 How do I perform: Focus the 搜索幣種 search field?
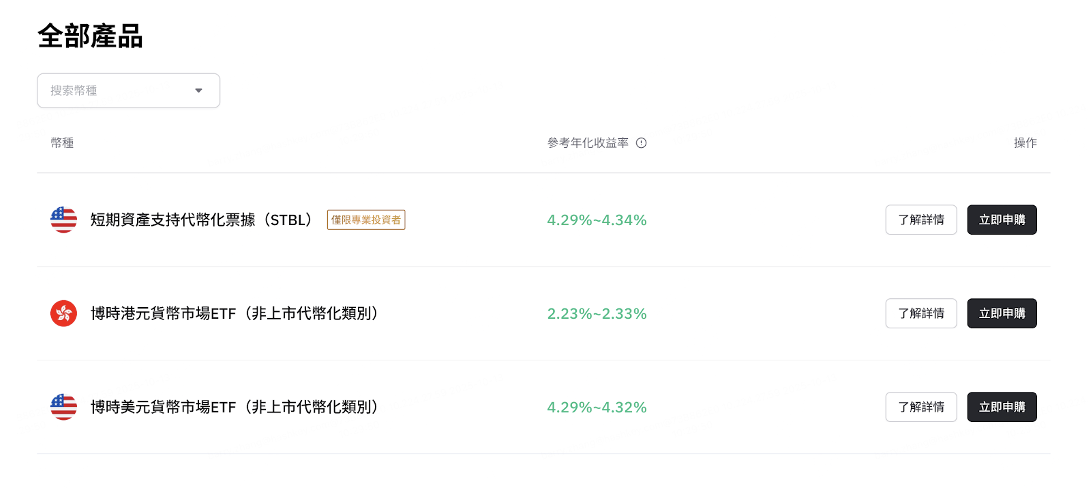pos(115,91)
